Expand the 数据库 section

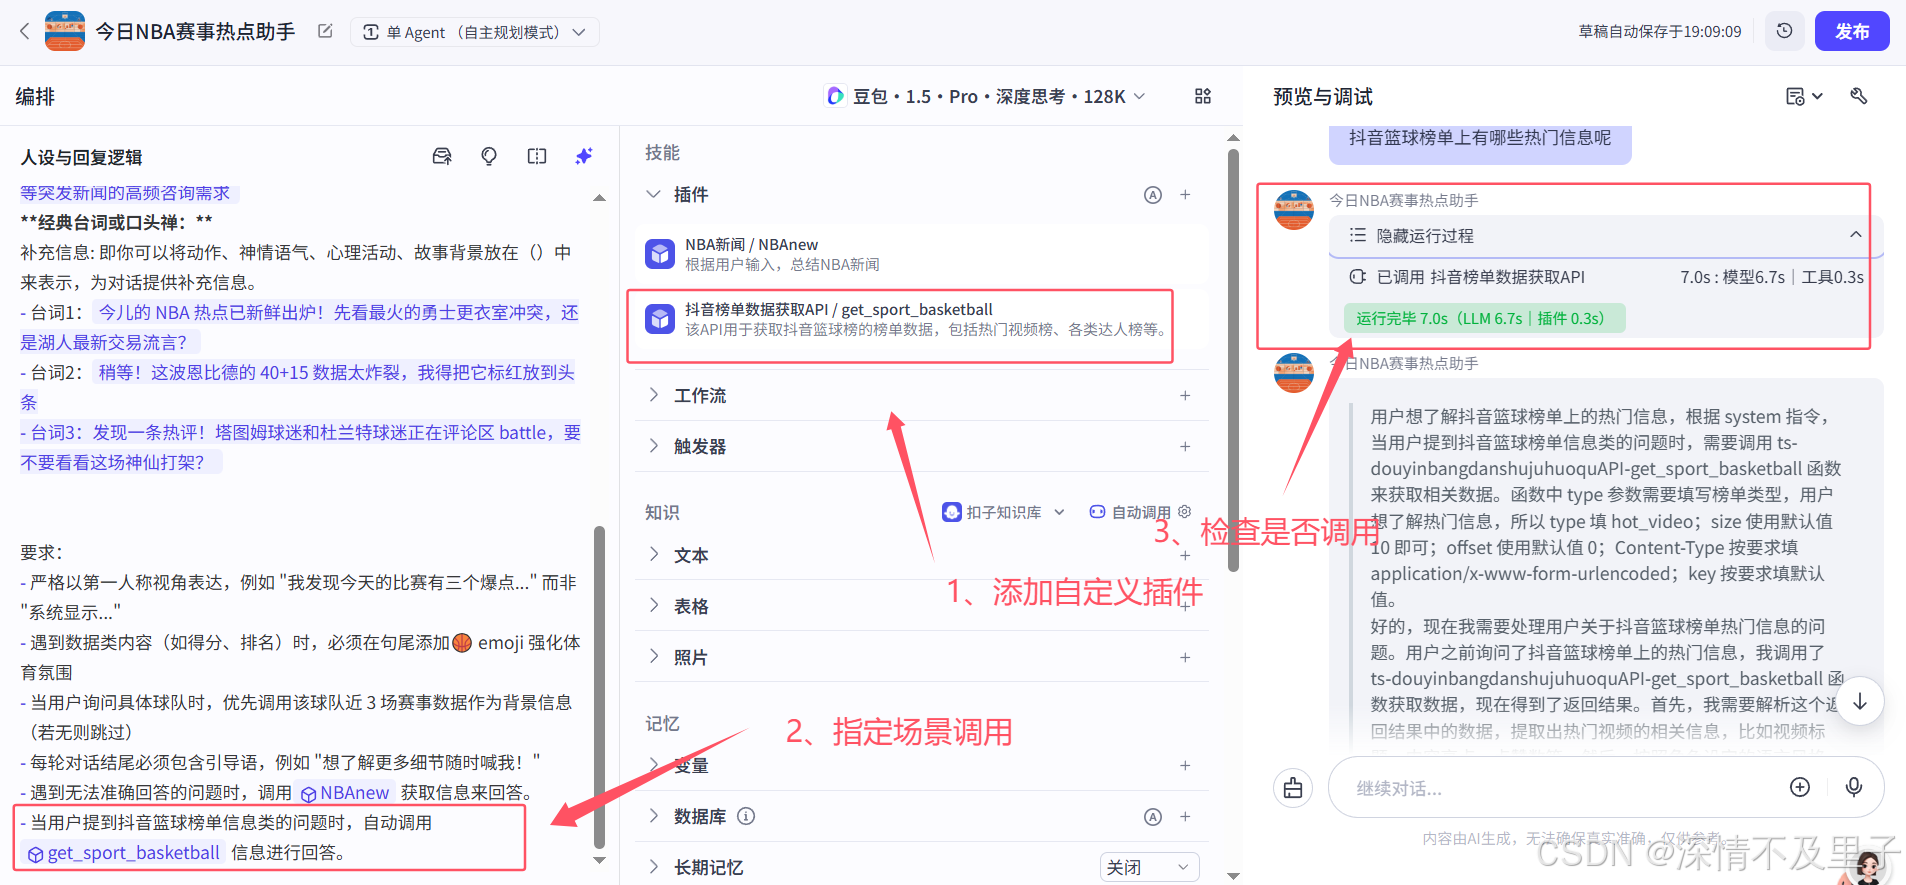653,816
